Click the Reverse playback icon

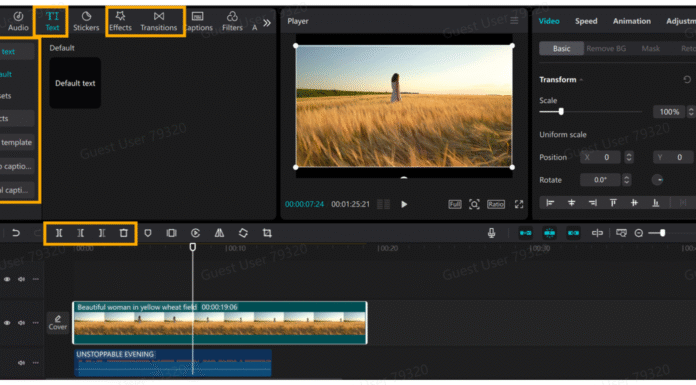click(x=195, y=233)
